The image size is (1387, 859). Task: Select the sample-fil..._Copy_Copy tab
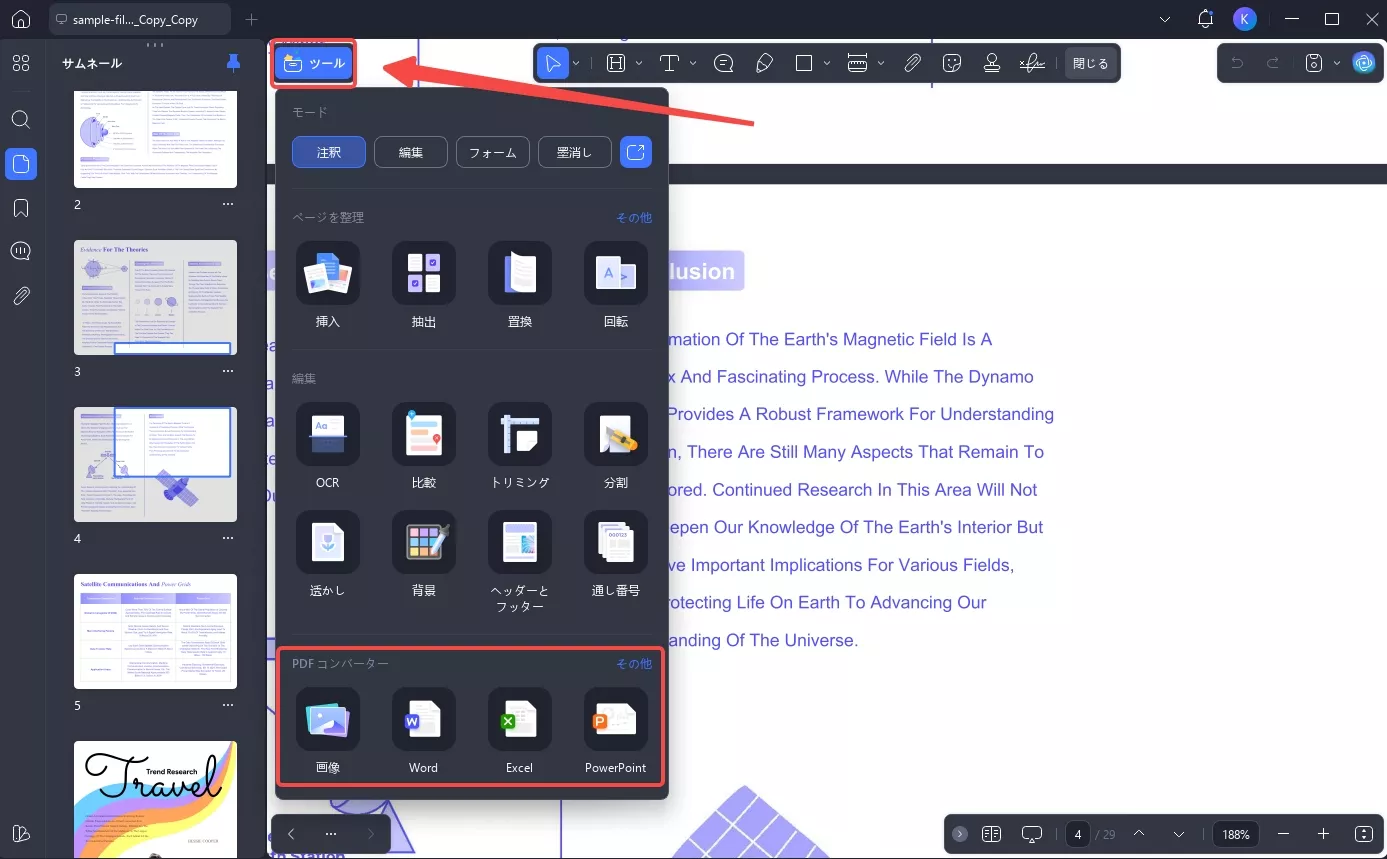pyautogui.click(x=138, y=19)
